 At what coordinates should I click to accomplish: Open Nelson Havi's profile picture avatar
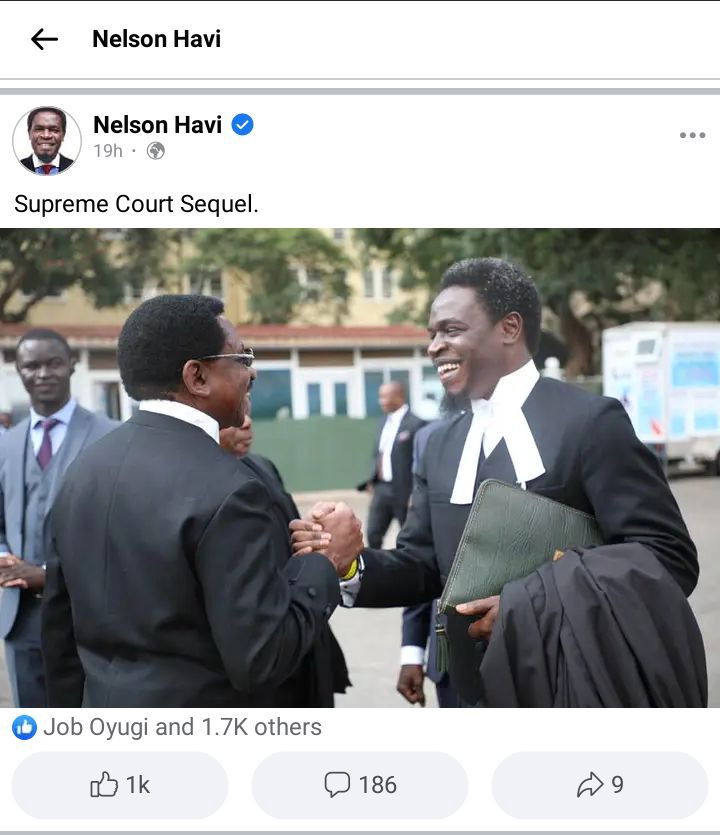47,141
